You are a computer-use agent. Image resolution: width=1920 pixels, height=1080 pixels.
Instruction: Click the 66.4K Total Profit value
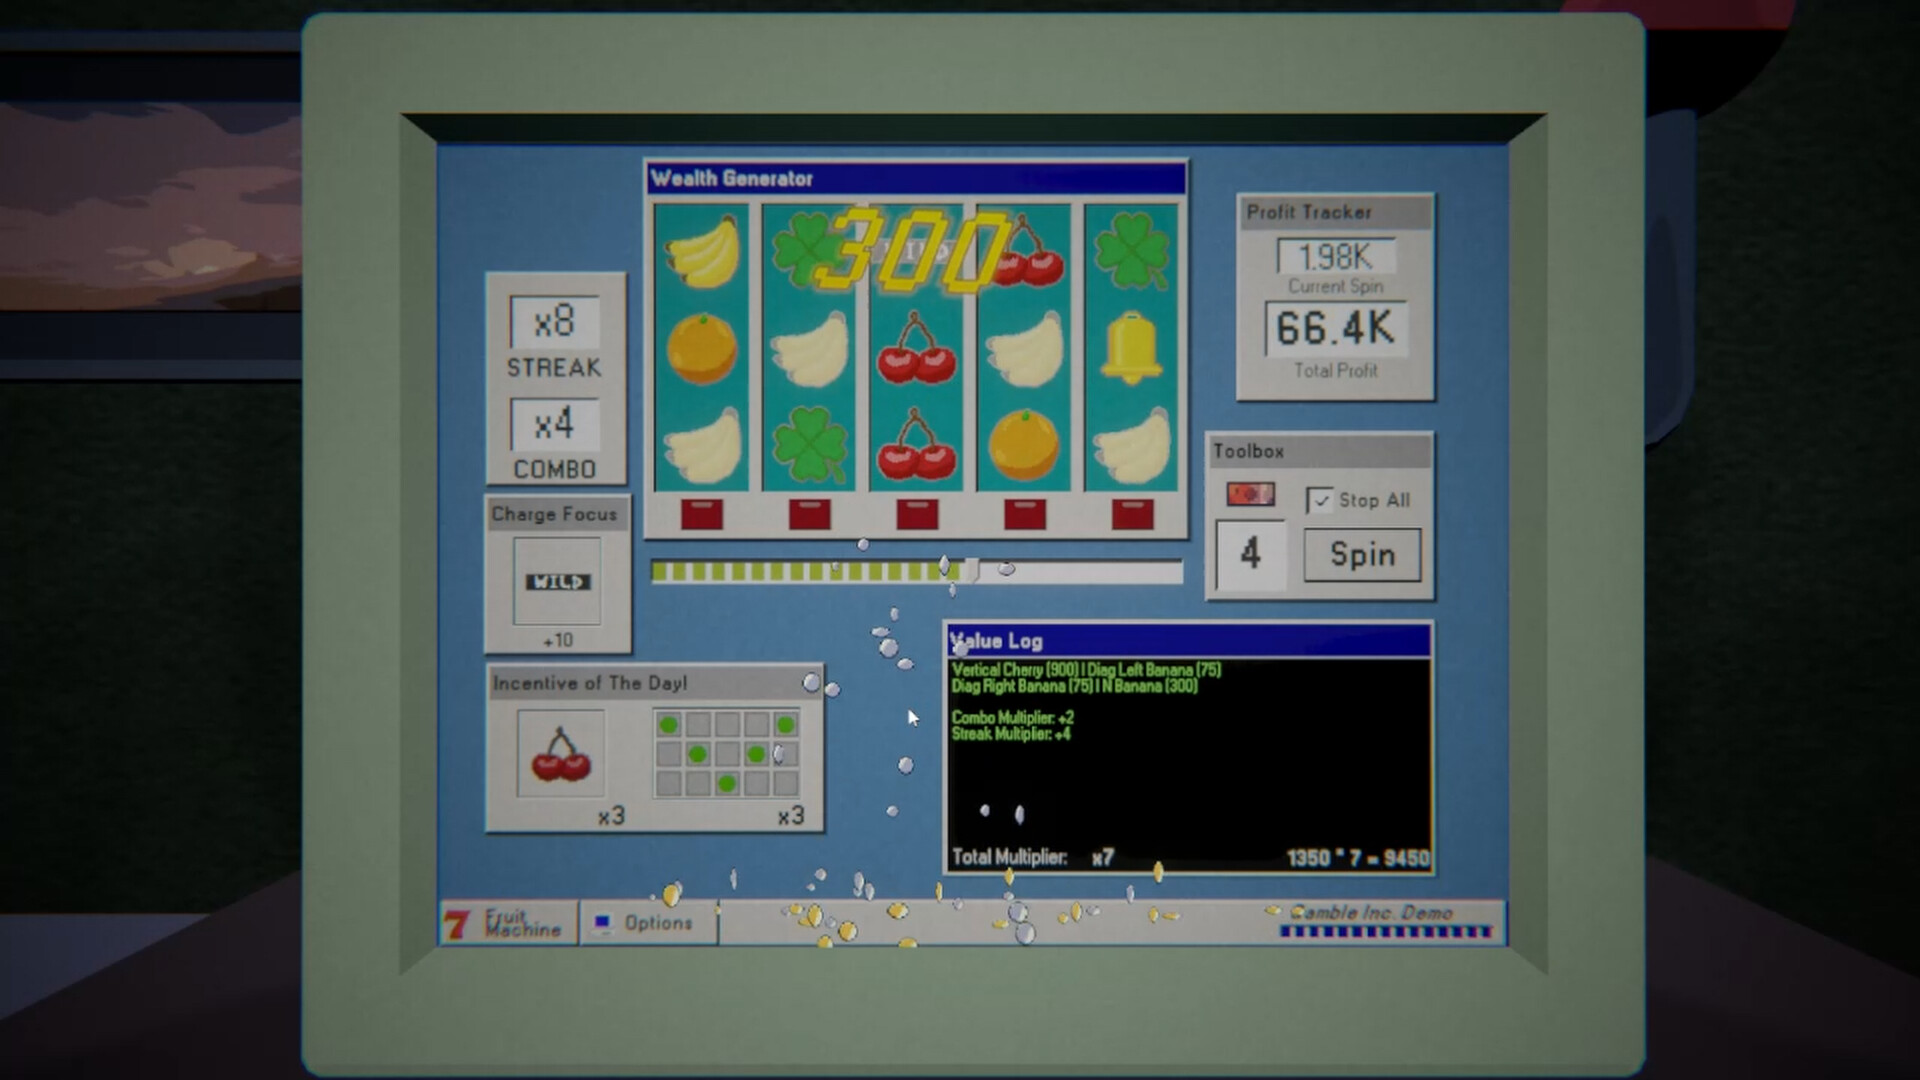click(1335, 328)
